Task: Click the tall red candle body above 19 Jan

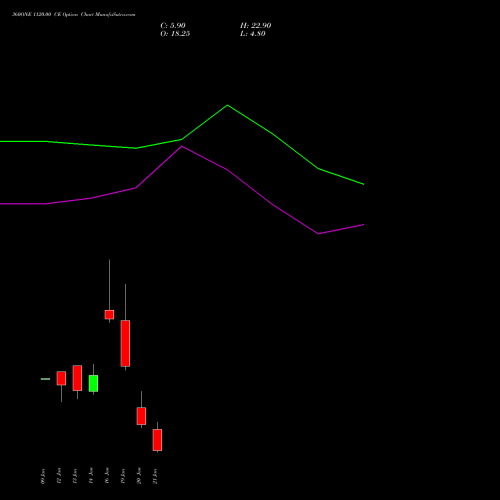Action: [x=125, y=343]
